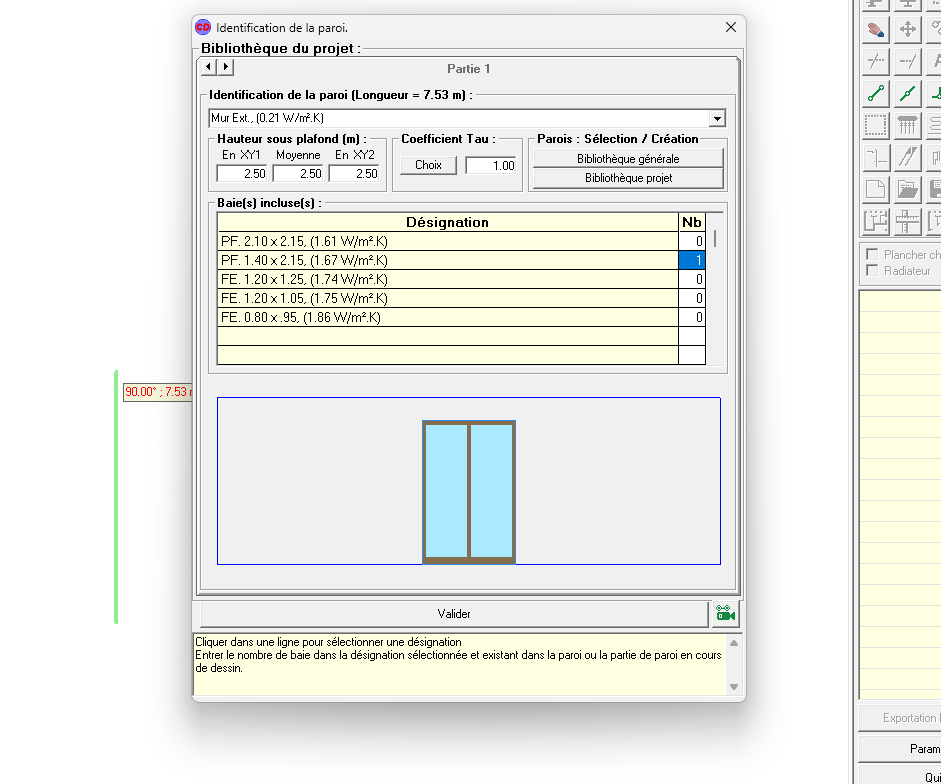Open Bibliothèque projet
Screen dimensions: 941x784
pos(627,178)
